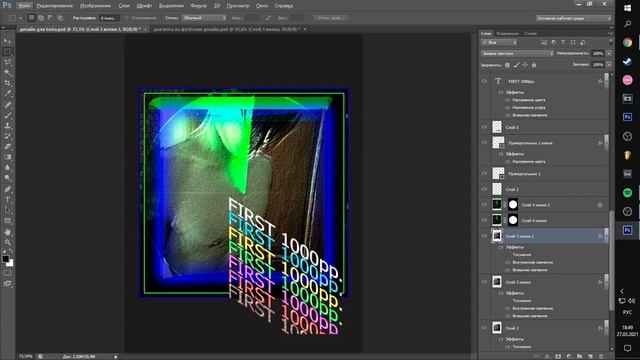The image size is (640, 360).
Task: Select the Brush tool
Action: pos(7,115)
